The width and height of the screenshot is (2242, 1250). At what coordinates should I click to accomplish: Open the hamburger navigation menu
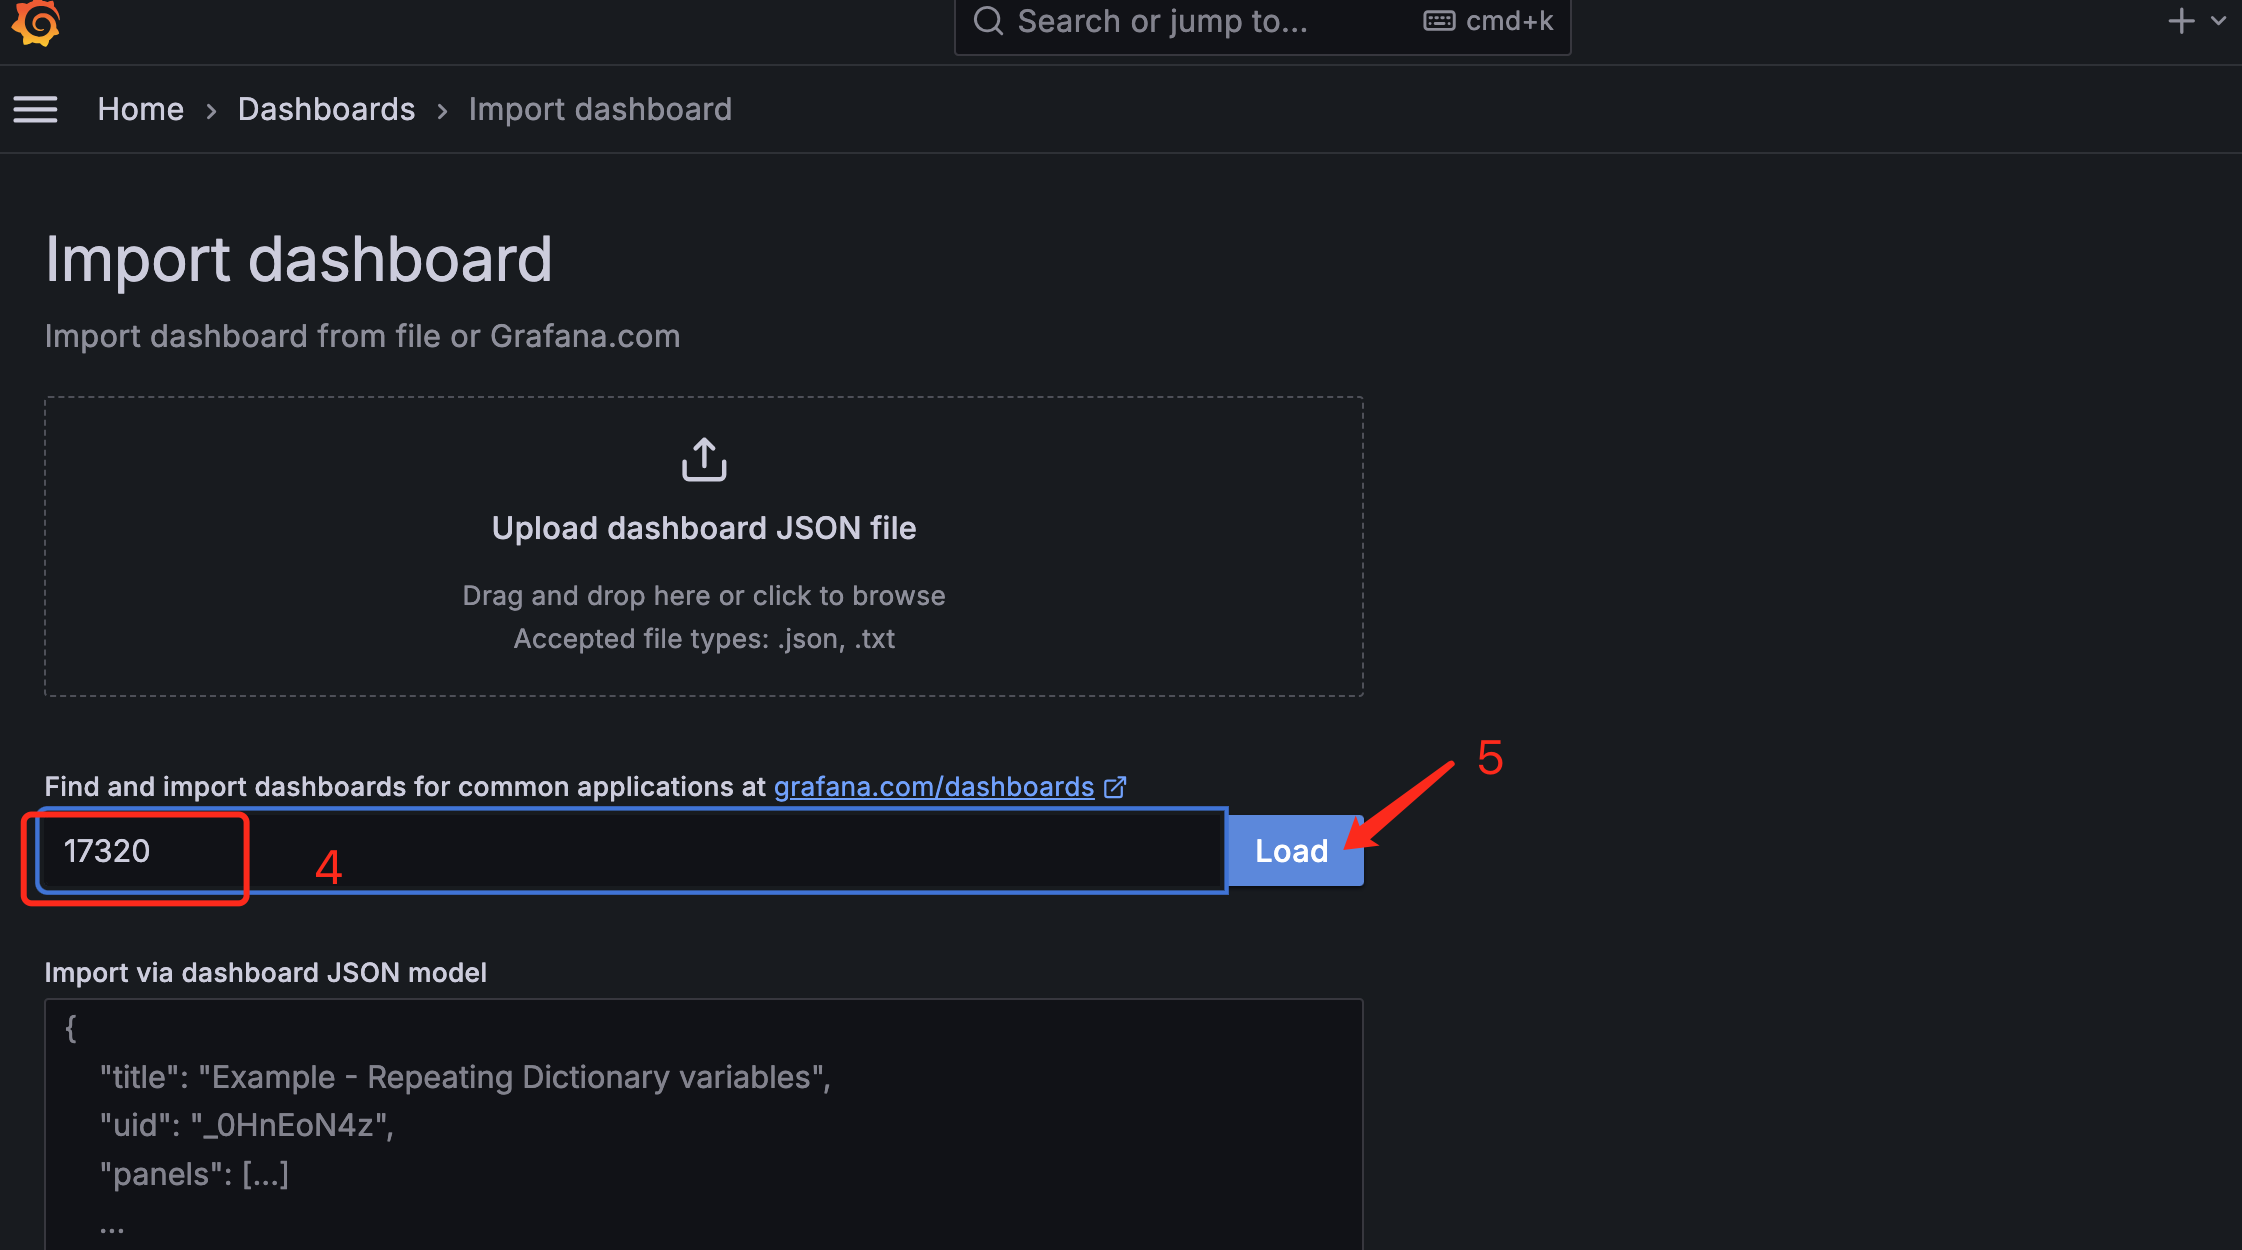(35, 109)
